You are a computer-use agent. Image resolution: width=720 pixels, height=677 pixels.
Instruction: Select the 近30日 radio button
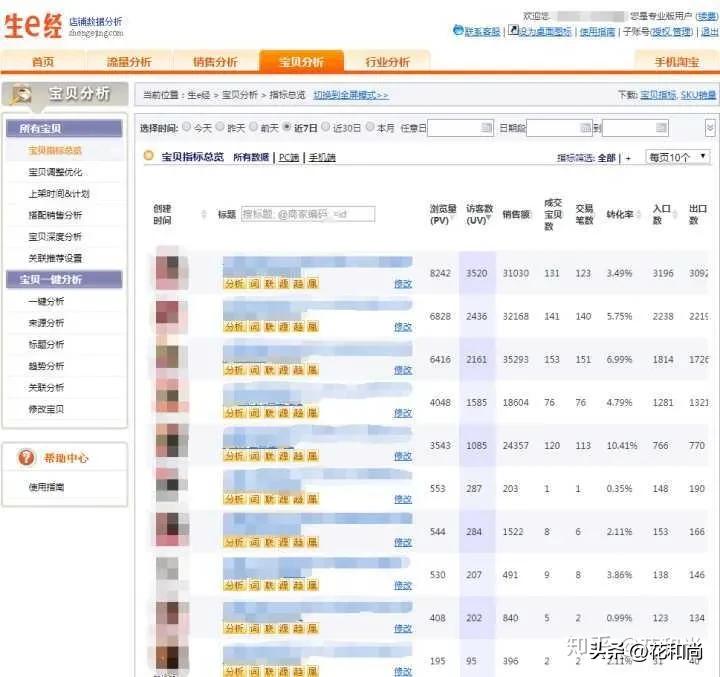pyautogui.click(x=326, y=126)
